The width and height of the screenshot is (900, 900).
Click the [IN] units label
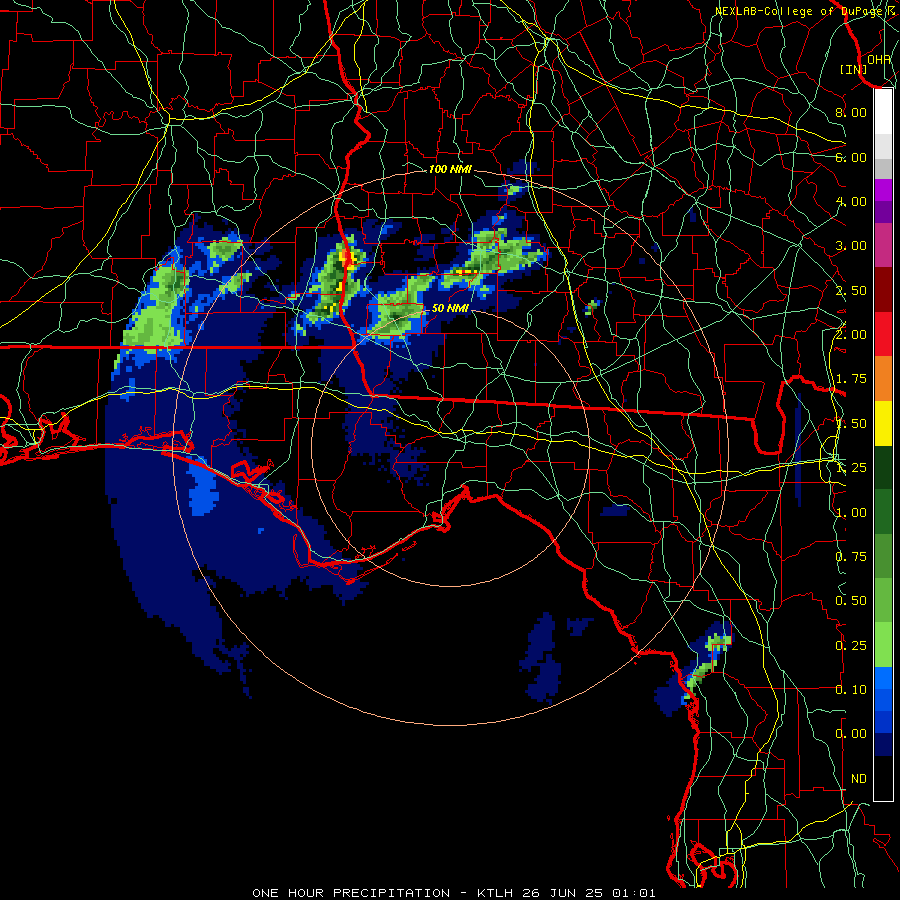pyautogui.click(x=854, y=69)
